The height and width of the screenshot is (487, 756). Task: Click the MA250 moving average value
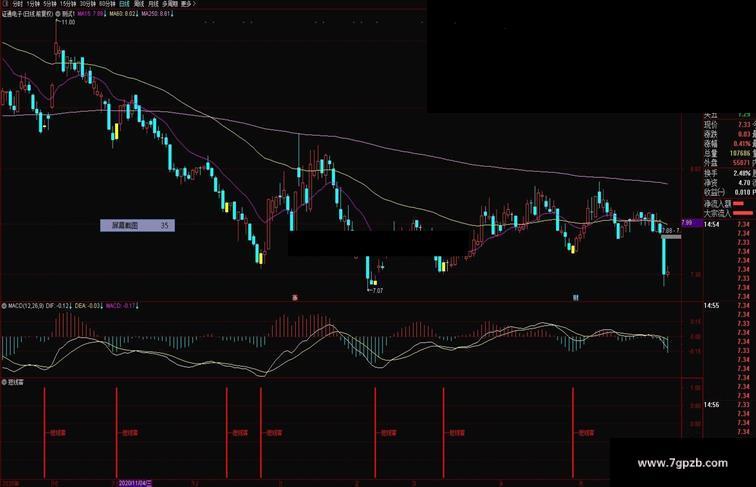[156, 14]
